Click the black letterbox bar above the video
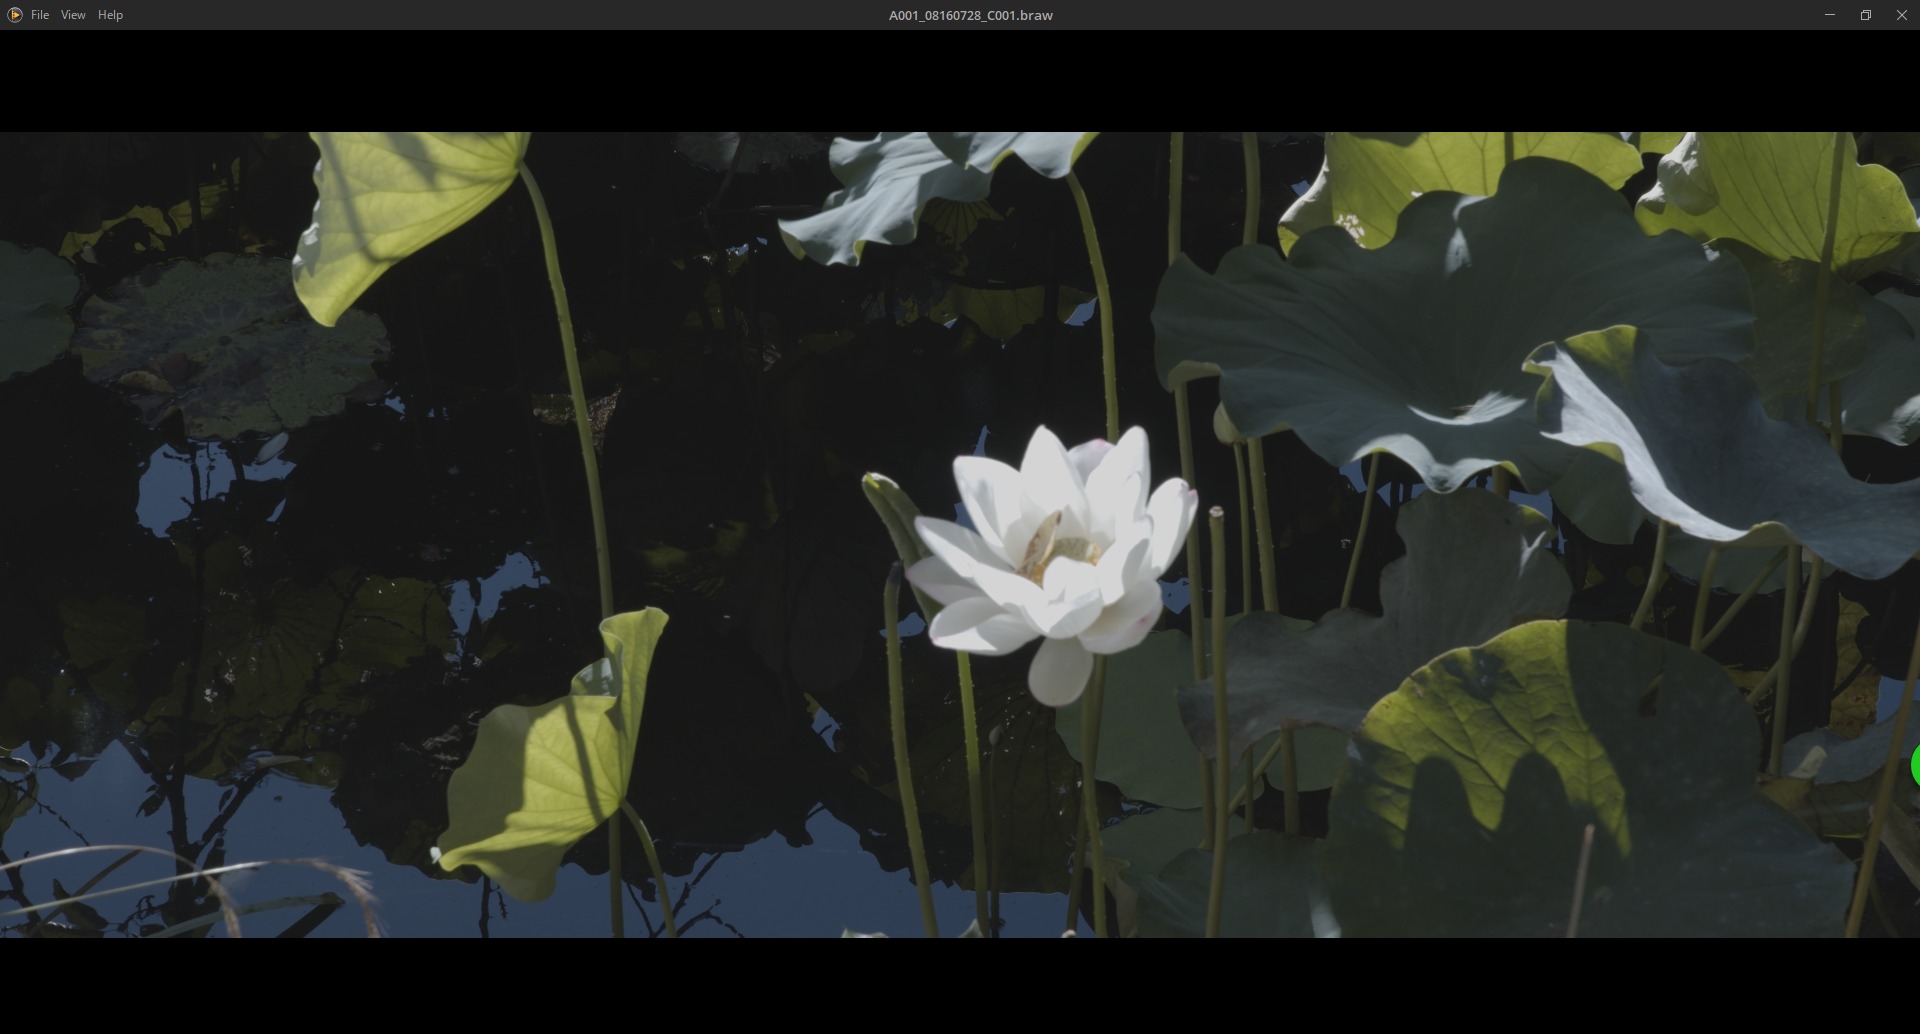Image resolution: width=1920 pixels, height=1034 pixels. (960, 81)
